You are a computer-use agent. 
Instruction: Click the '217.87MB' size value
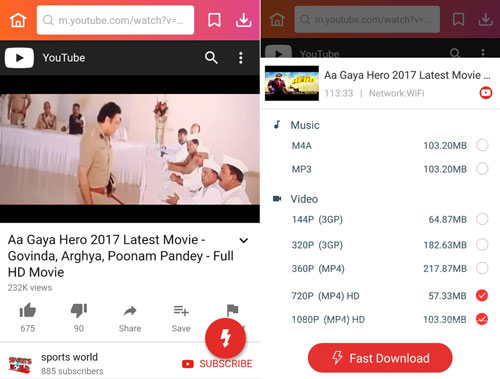pos(445,269)
